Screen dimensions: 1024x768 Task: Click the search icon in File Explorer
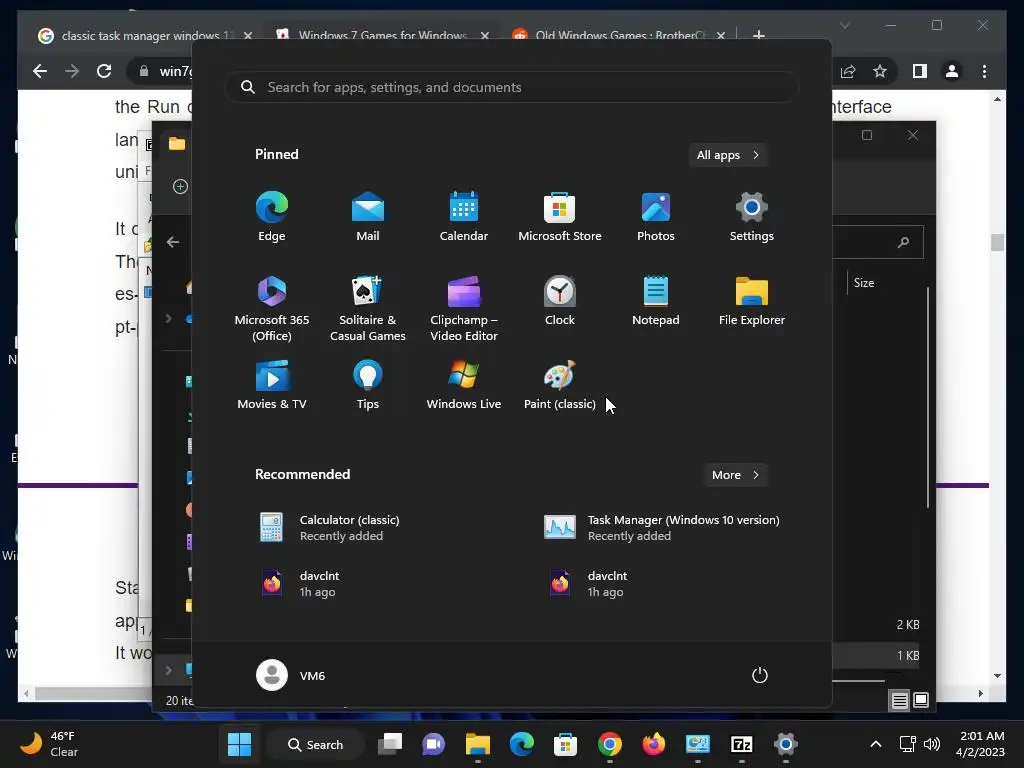[x=904, y=242]
